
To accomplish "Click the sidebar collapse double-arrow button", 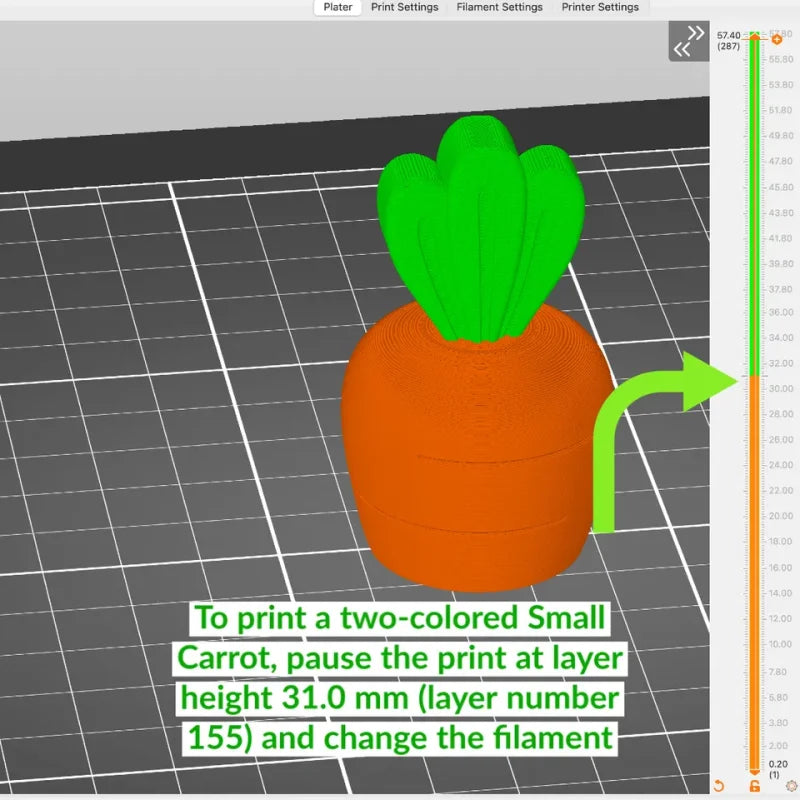I will [689, 41].
